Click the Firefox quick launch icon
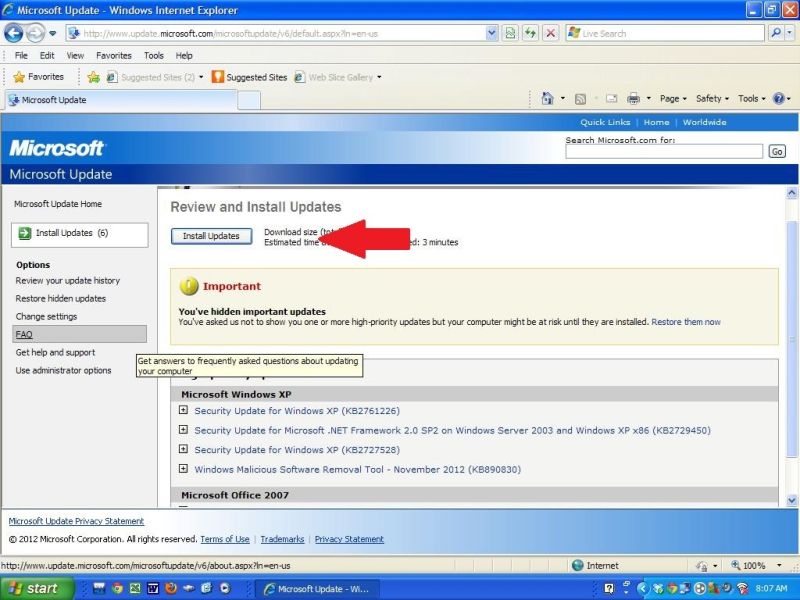Image resolution: width=800 pixels, height=600 pixels. coord(170,588)
